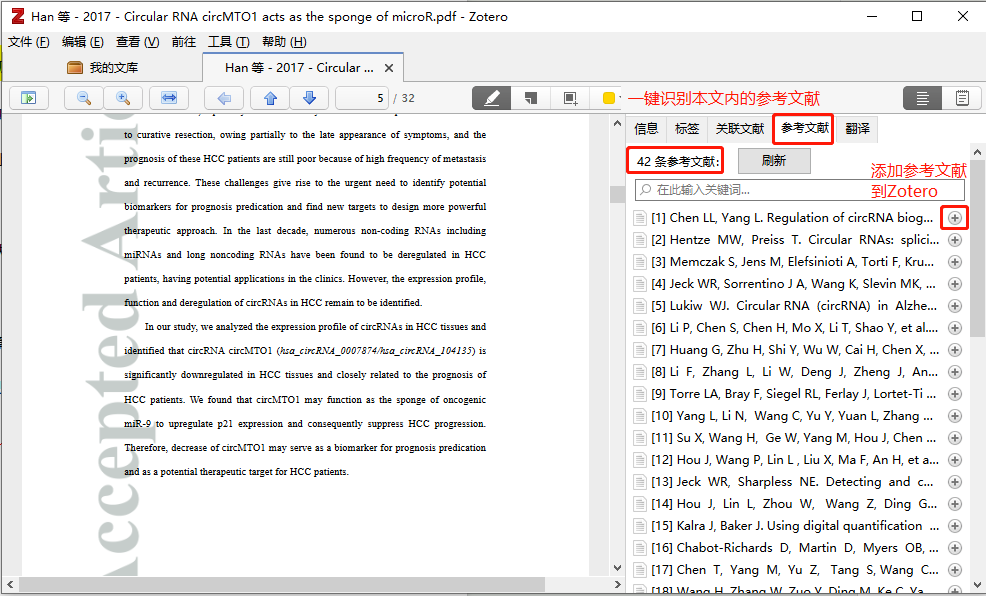
Task: Add reference [7] Huang G to Zotero
Action: (955, 350)
